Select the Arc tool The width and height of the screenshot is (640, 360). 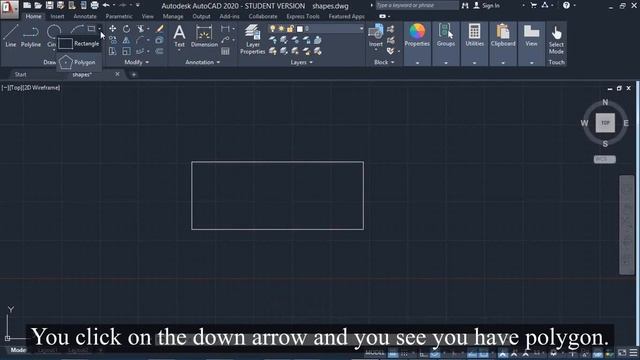tap(76, 29)
